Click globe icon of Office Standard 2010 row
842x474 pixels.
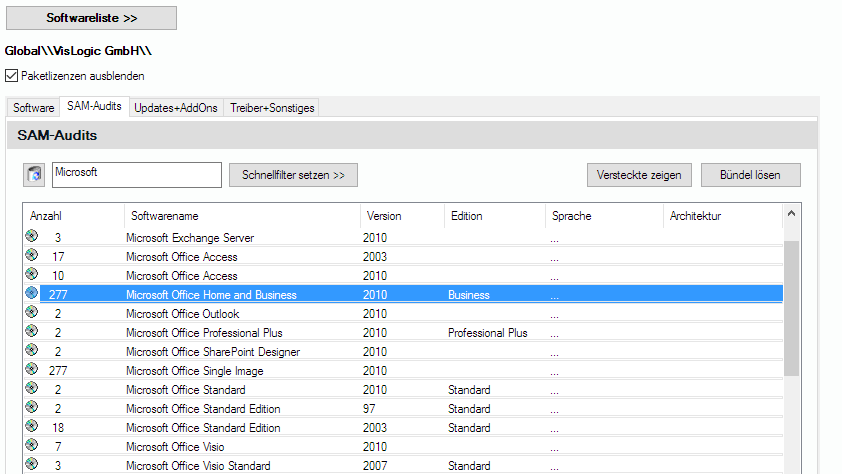(32, 388)
